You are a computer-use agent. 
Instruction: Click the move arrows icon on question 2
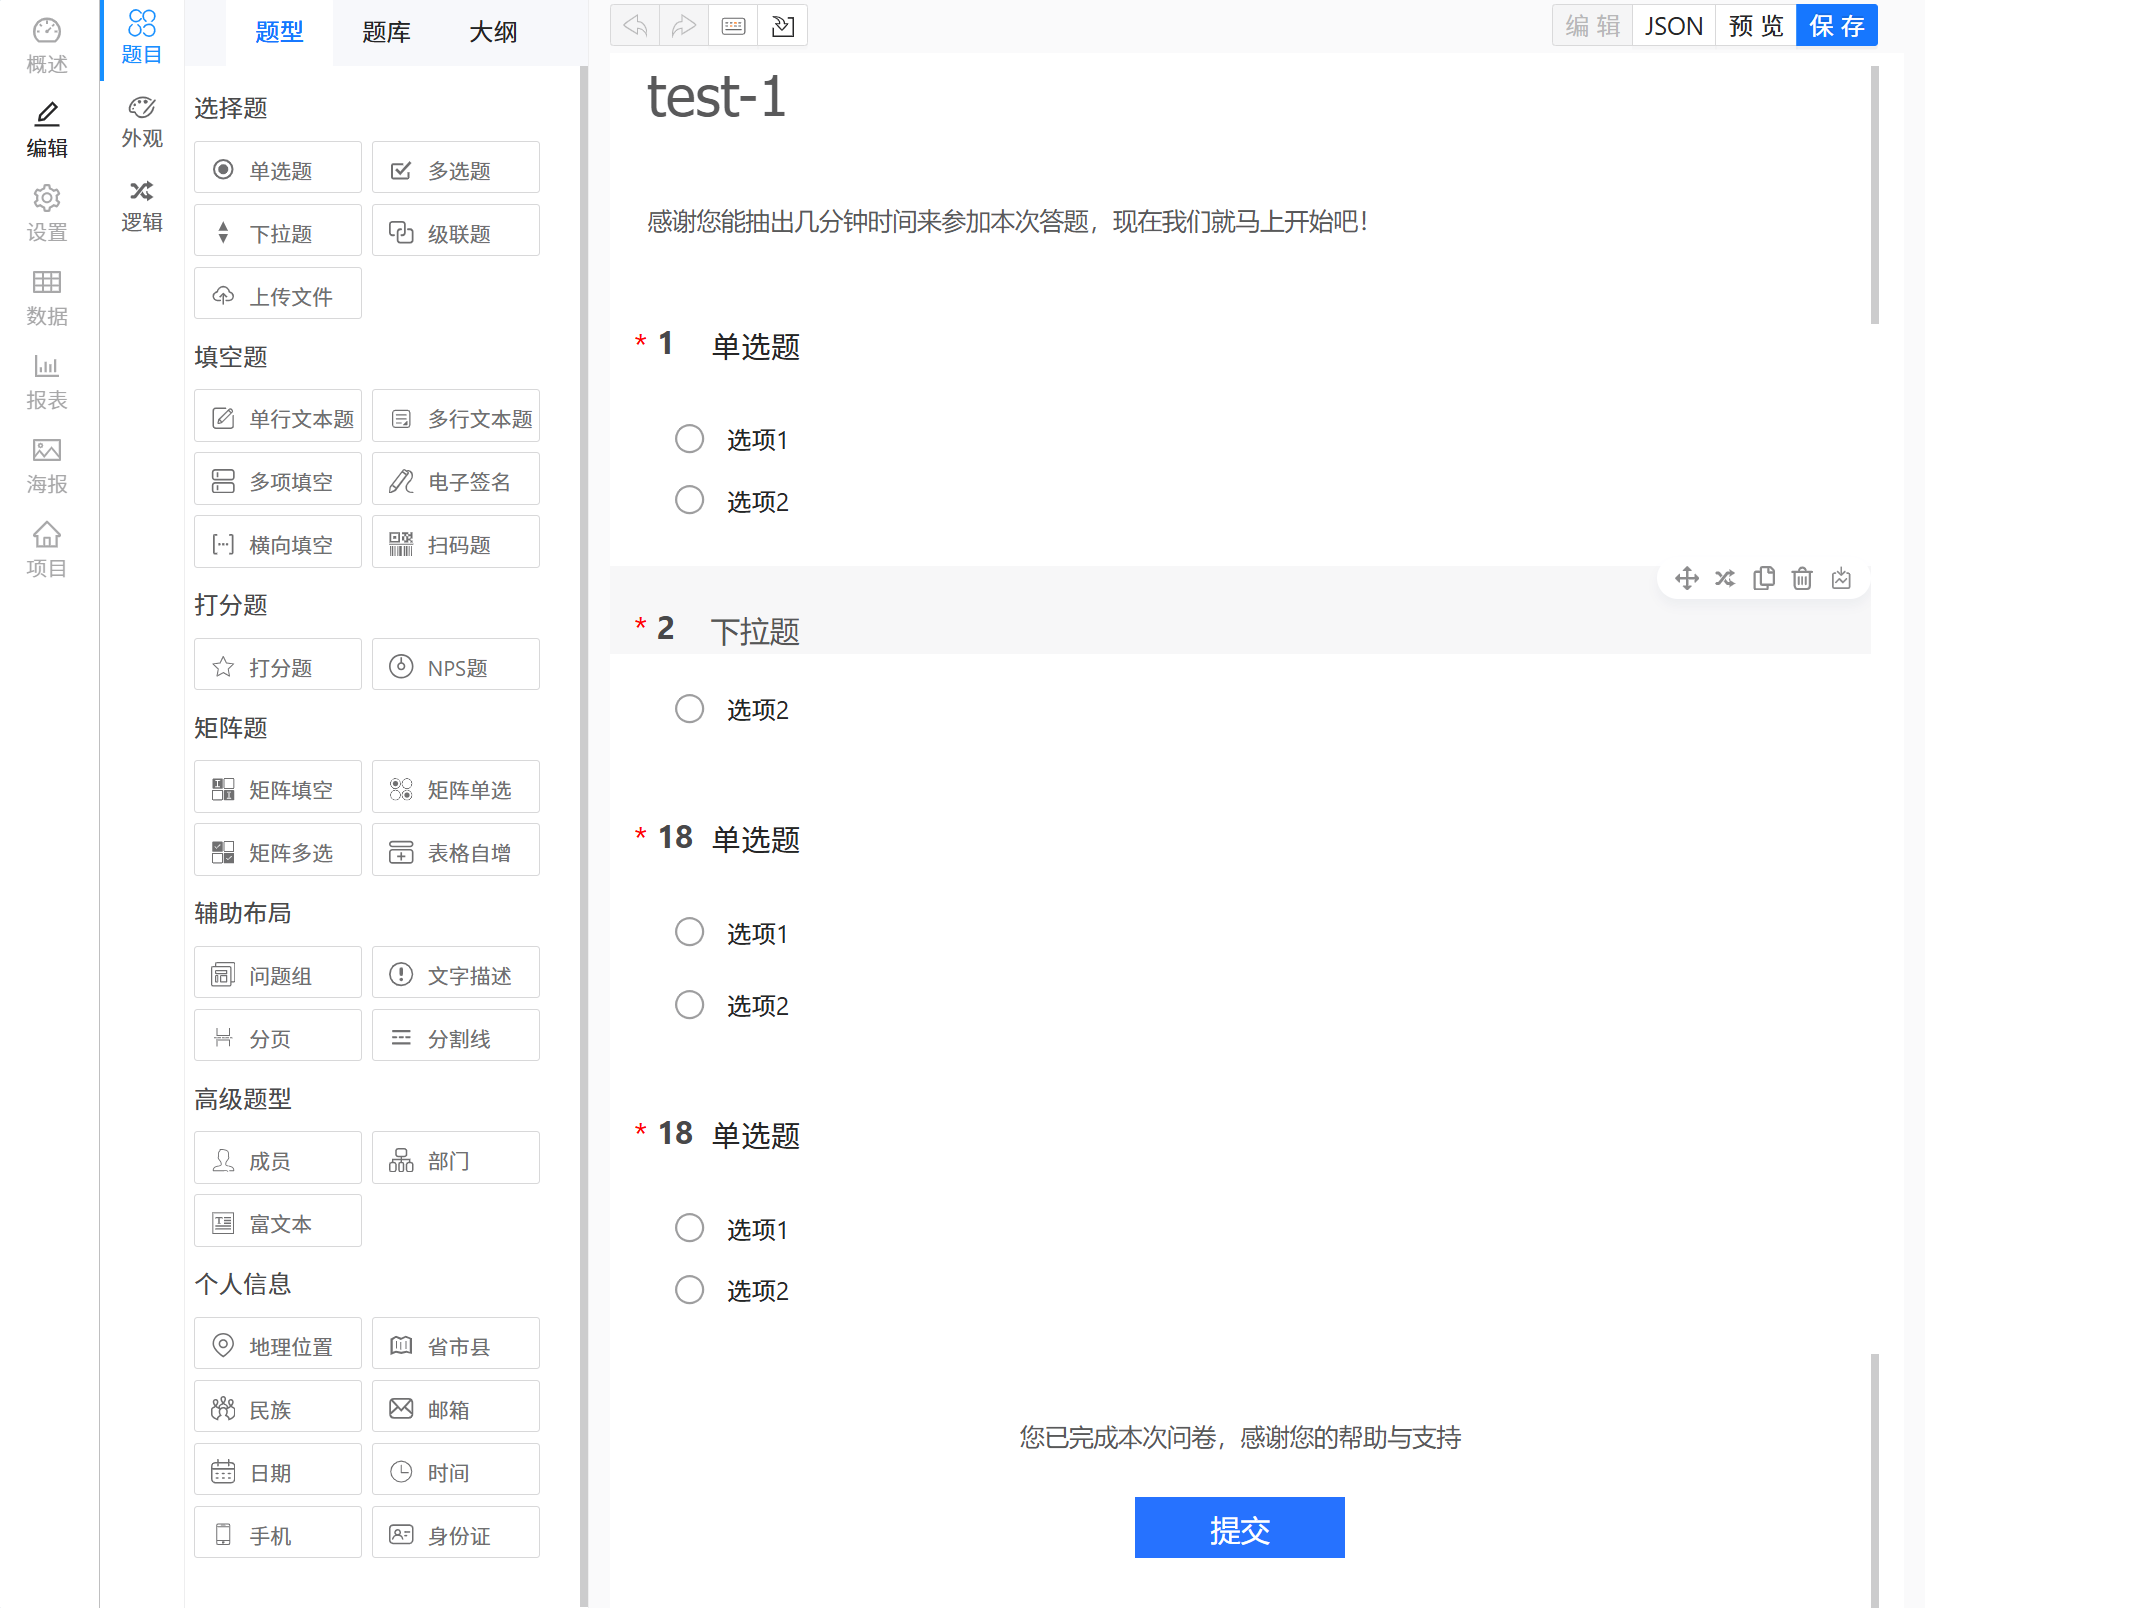[1687, 579]
